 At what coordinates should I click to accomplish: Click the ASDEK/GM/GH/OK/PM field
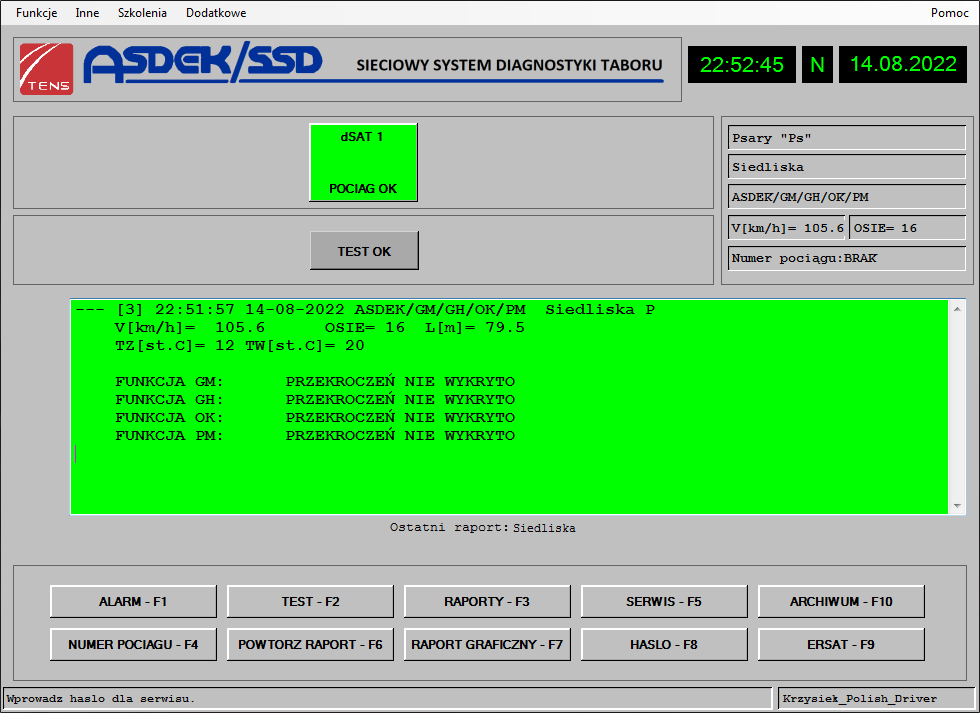pos(847,197)
